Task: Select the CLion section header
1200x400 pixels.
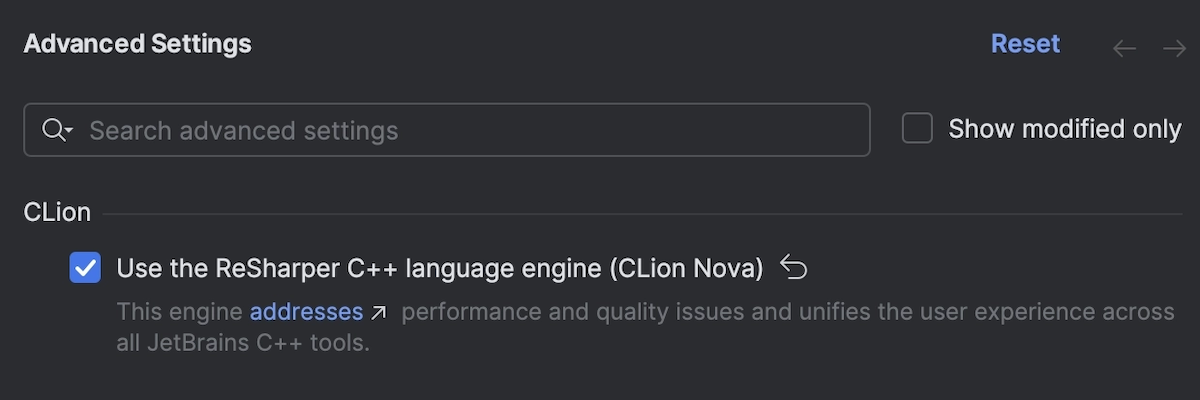Action: point(57,212)
